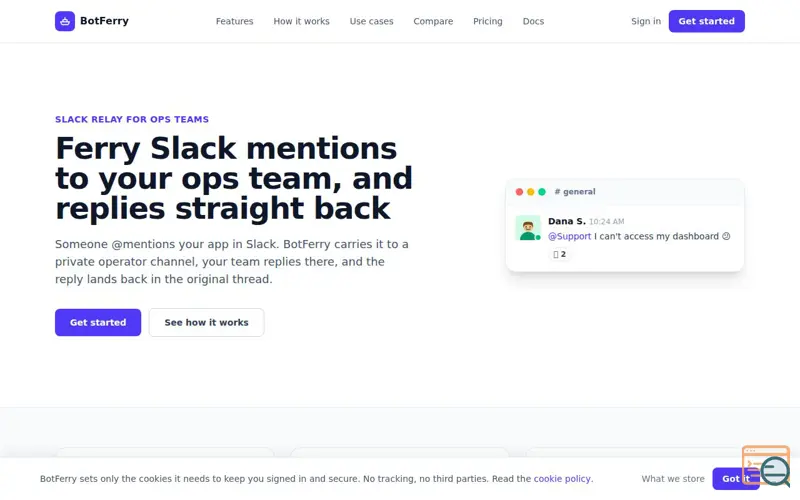Open the Features nav item
The width and height of the screenshot is (800, 500).
[x=234, y=21]
